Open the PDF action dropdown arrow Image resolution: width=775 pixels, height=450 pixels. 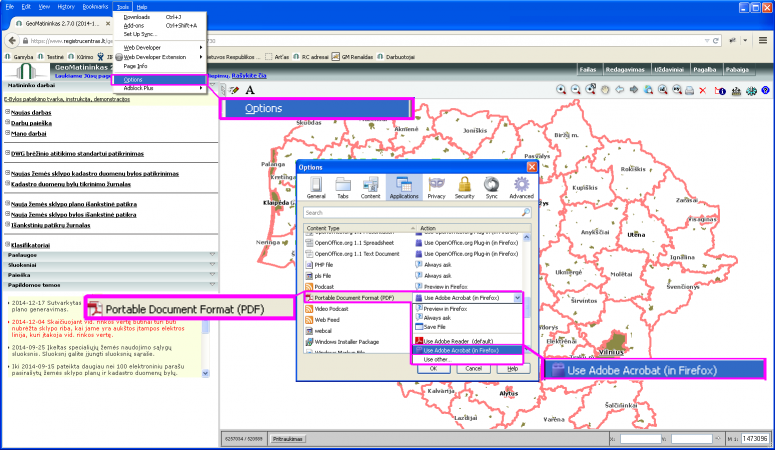[x=517, y=298]
